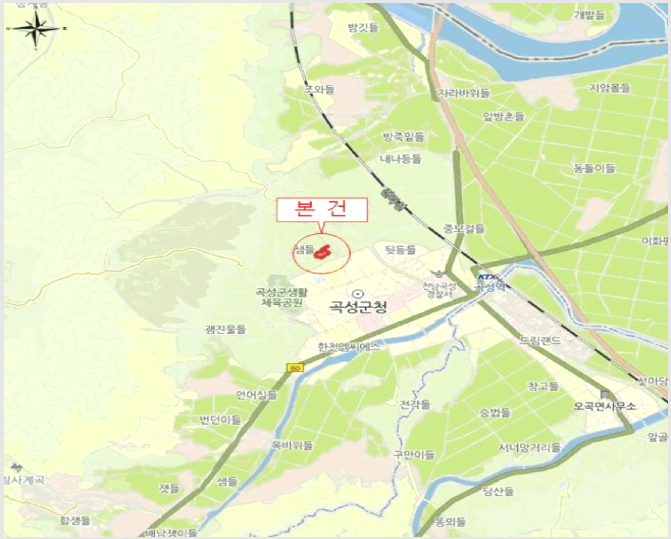Click the red 본 건 callout label
This screenshot has width=671, height=539.
(x=322, y=210)
